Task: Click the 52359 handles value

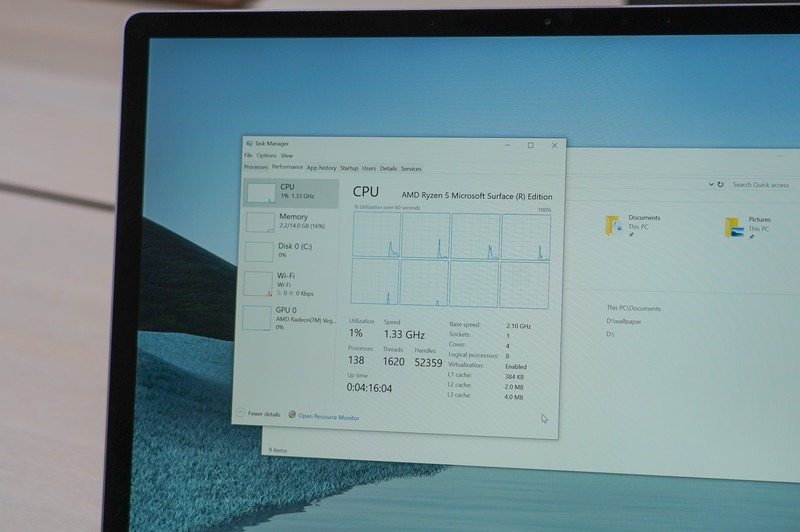Action: coord(428,363)
